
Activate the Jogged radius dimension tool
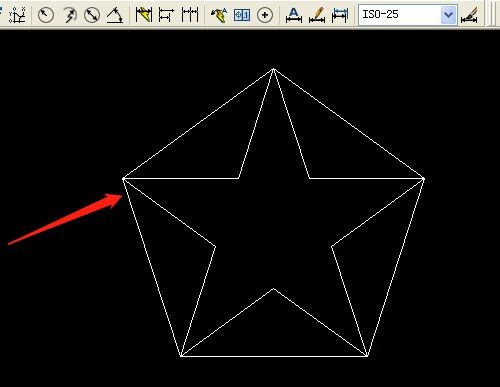tap(69, 15)
